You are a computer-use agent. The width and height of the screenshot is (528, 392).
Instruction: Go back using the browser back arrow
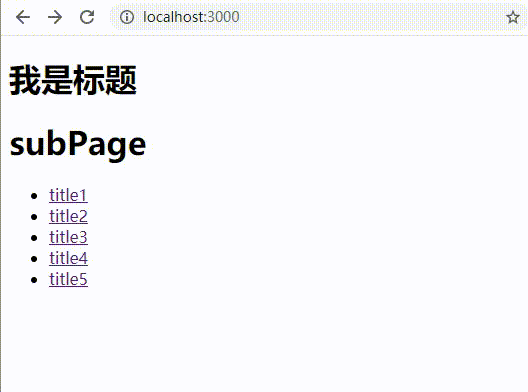23,17
